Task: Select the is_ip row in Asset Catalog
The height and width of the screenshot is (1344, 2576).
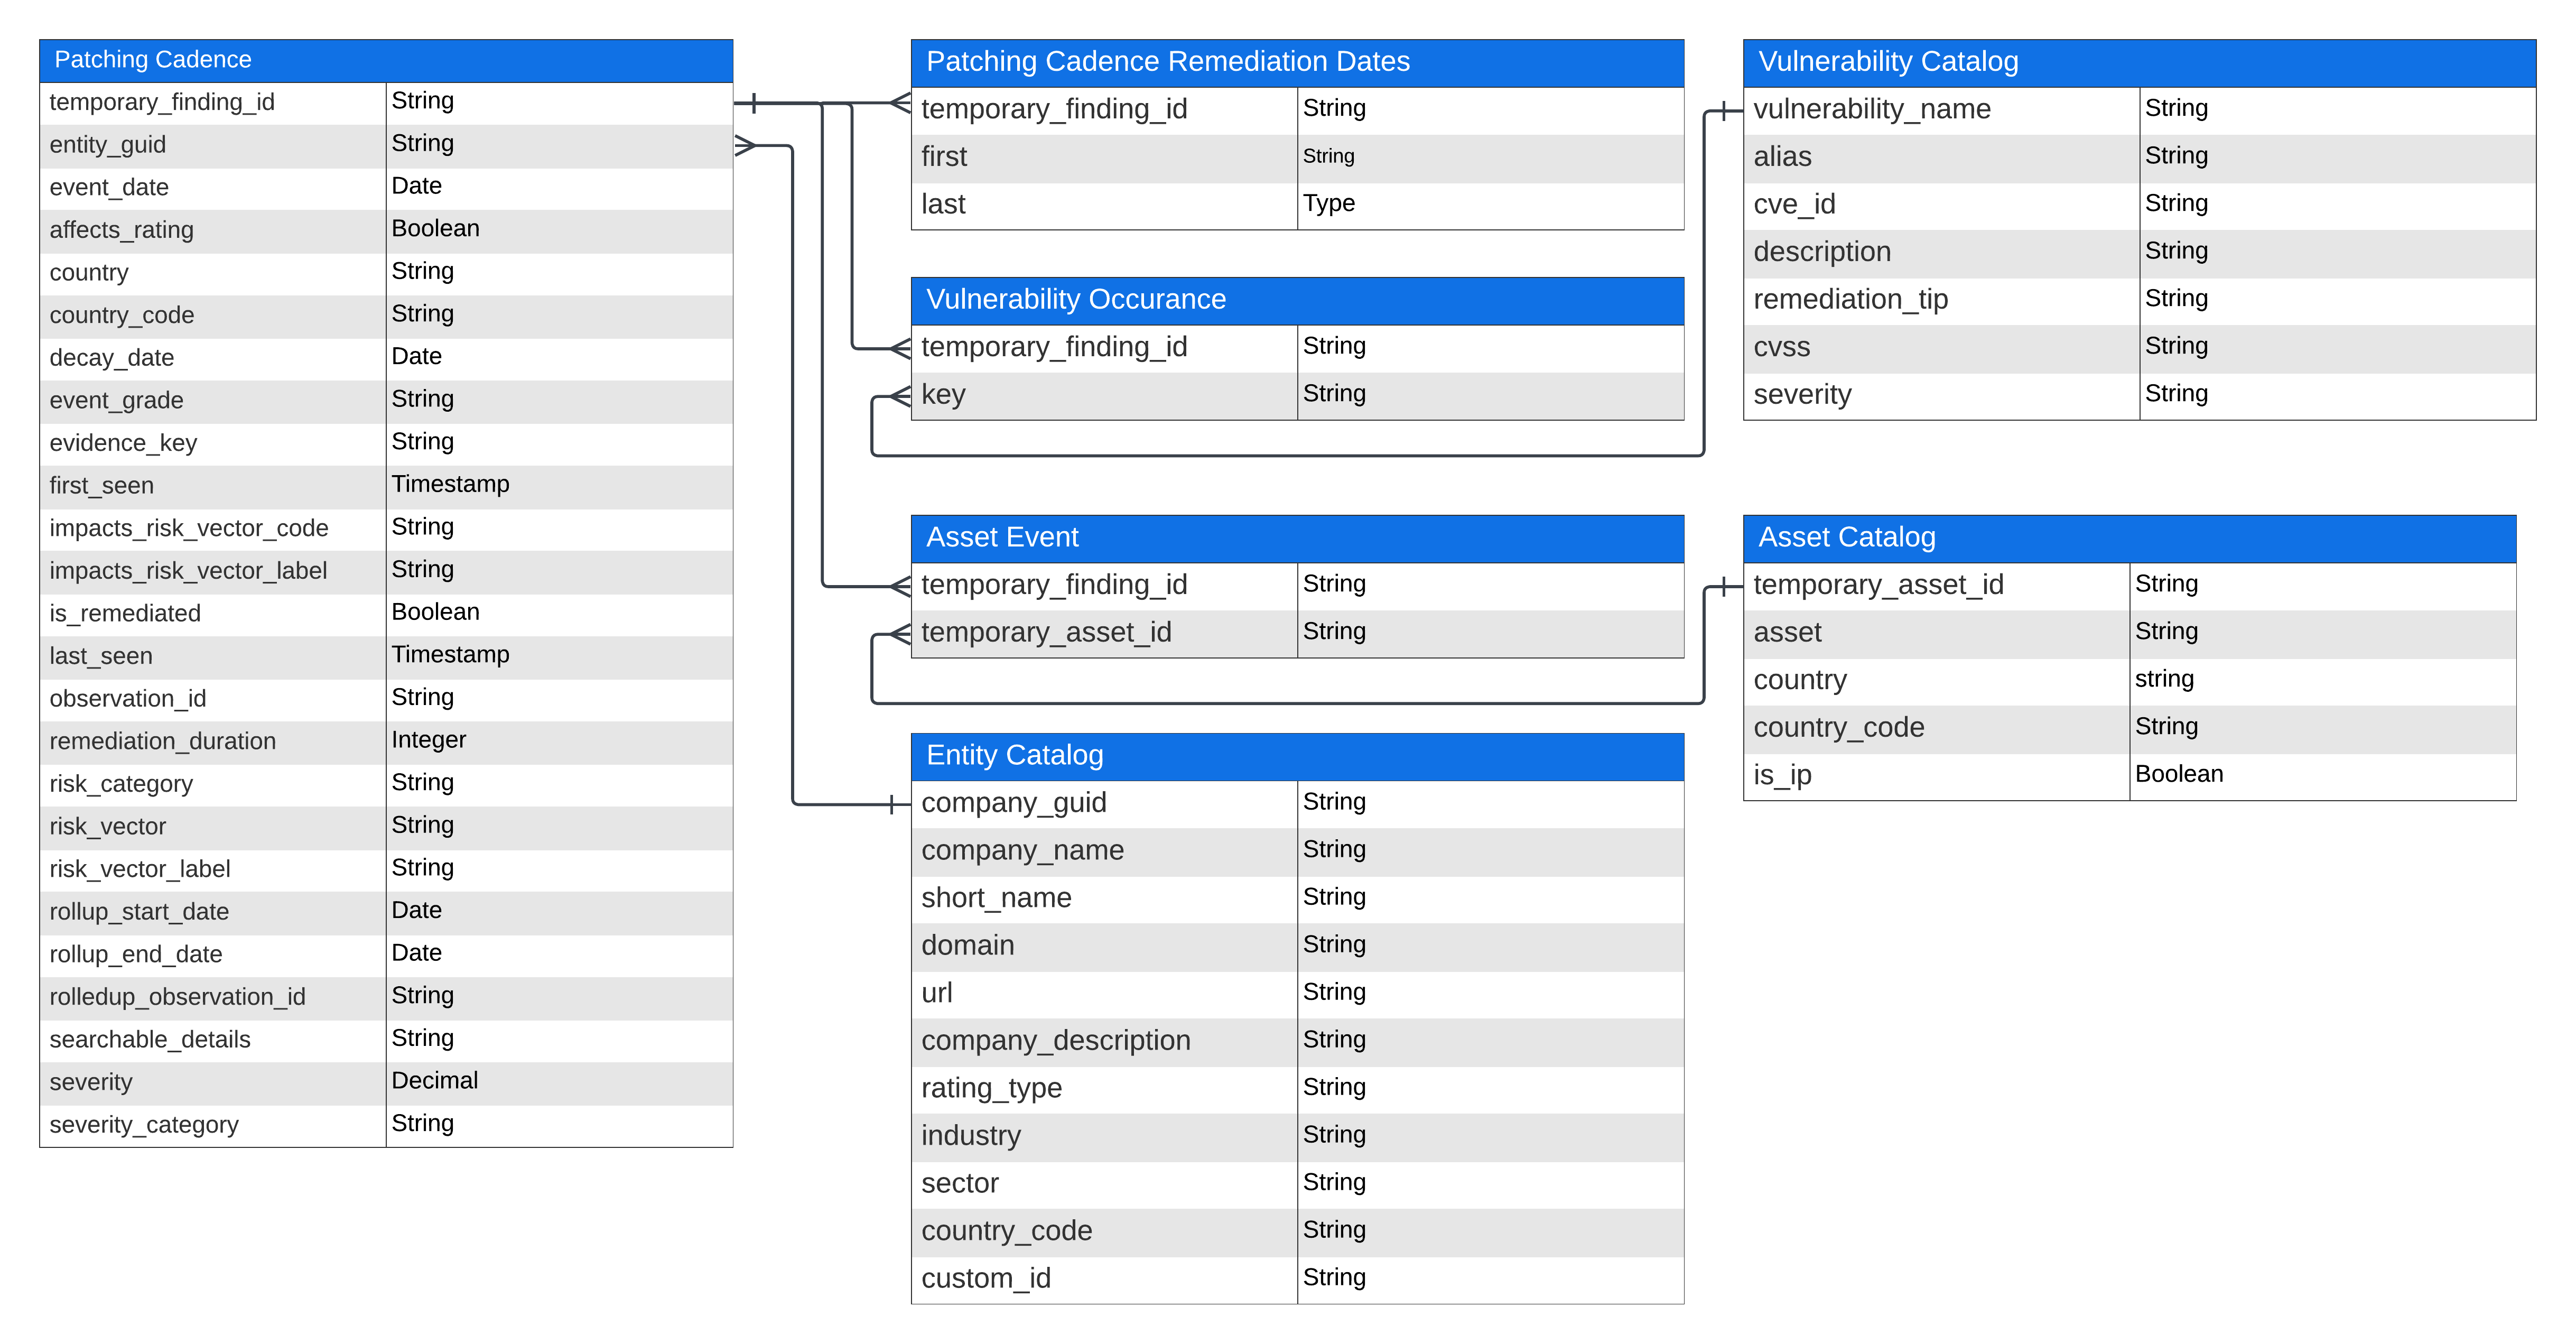Action: click(x=1782, y=775)
